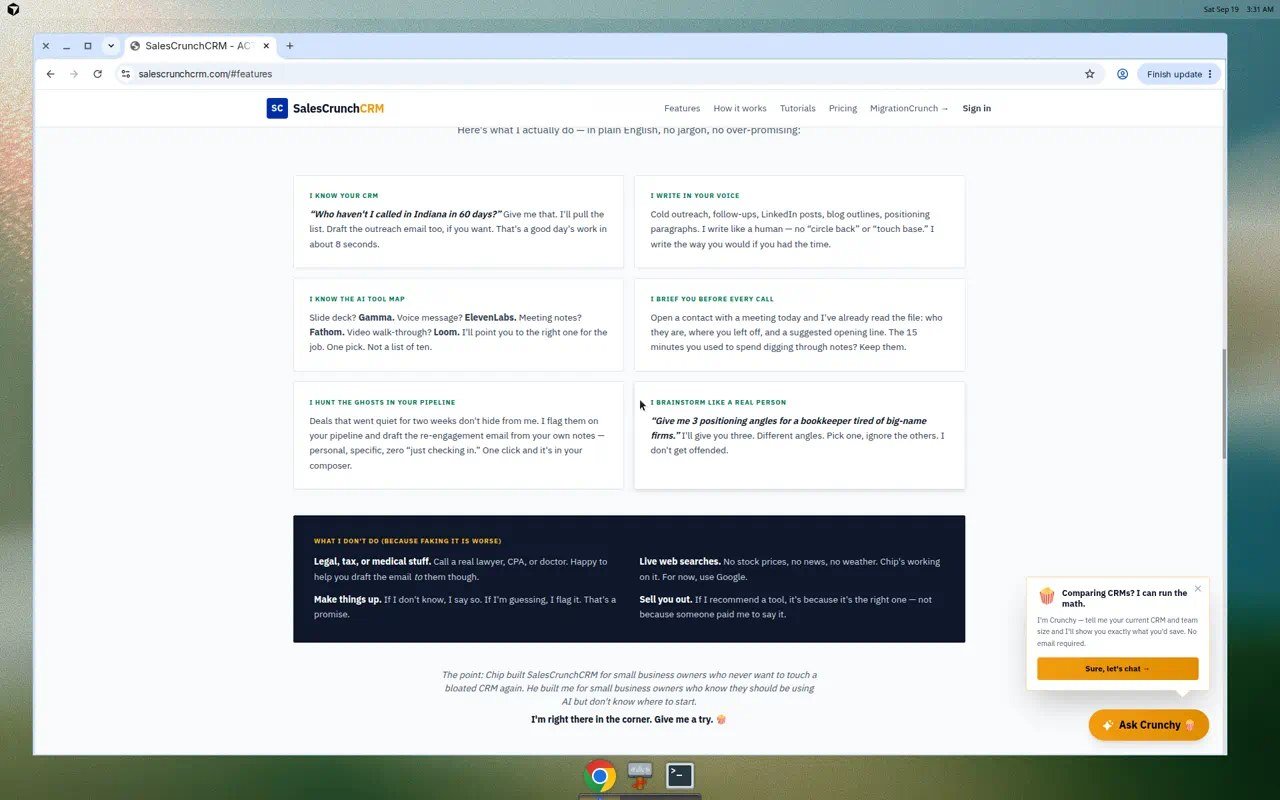Open the Ask Crunchy chat button
This screenshot has width=1280, height=800.
click(x=1148, y=725)
